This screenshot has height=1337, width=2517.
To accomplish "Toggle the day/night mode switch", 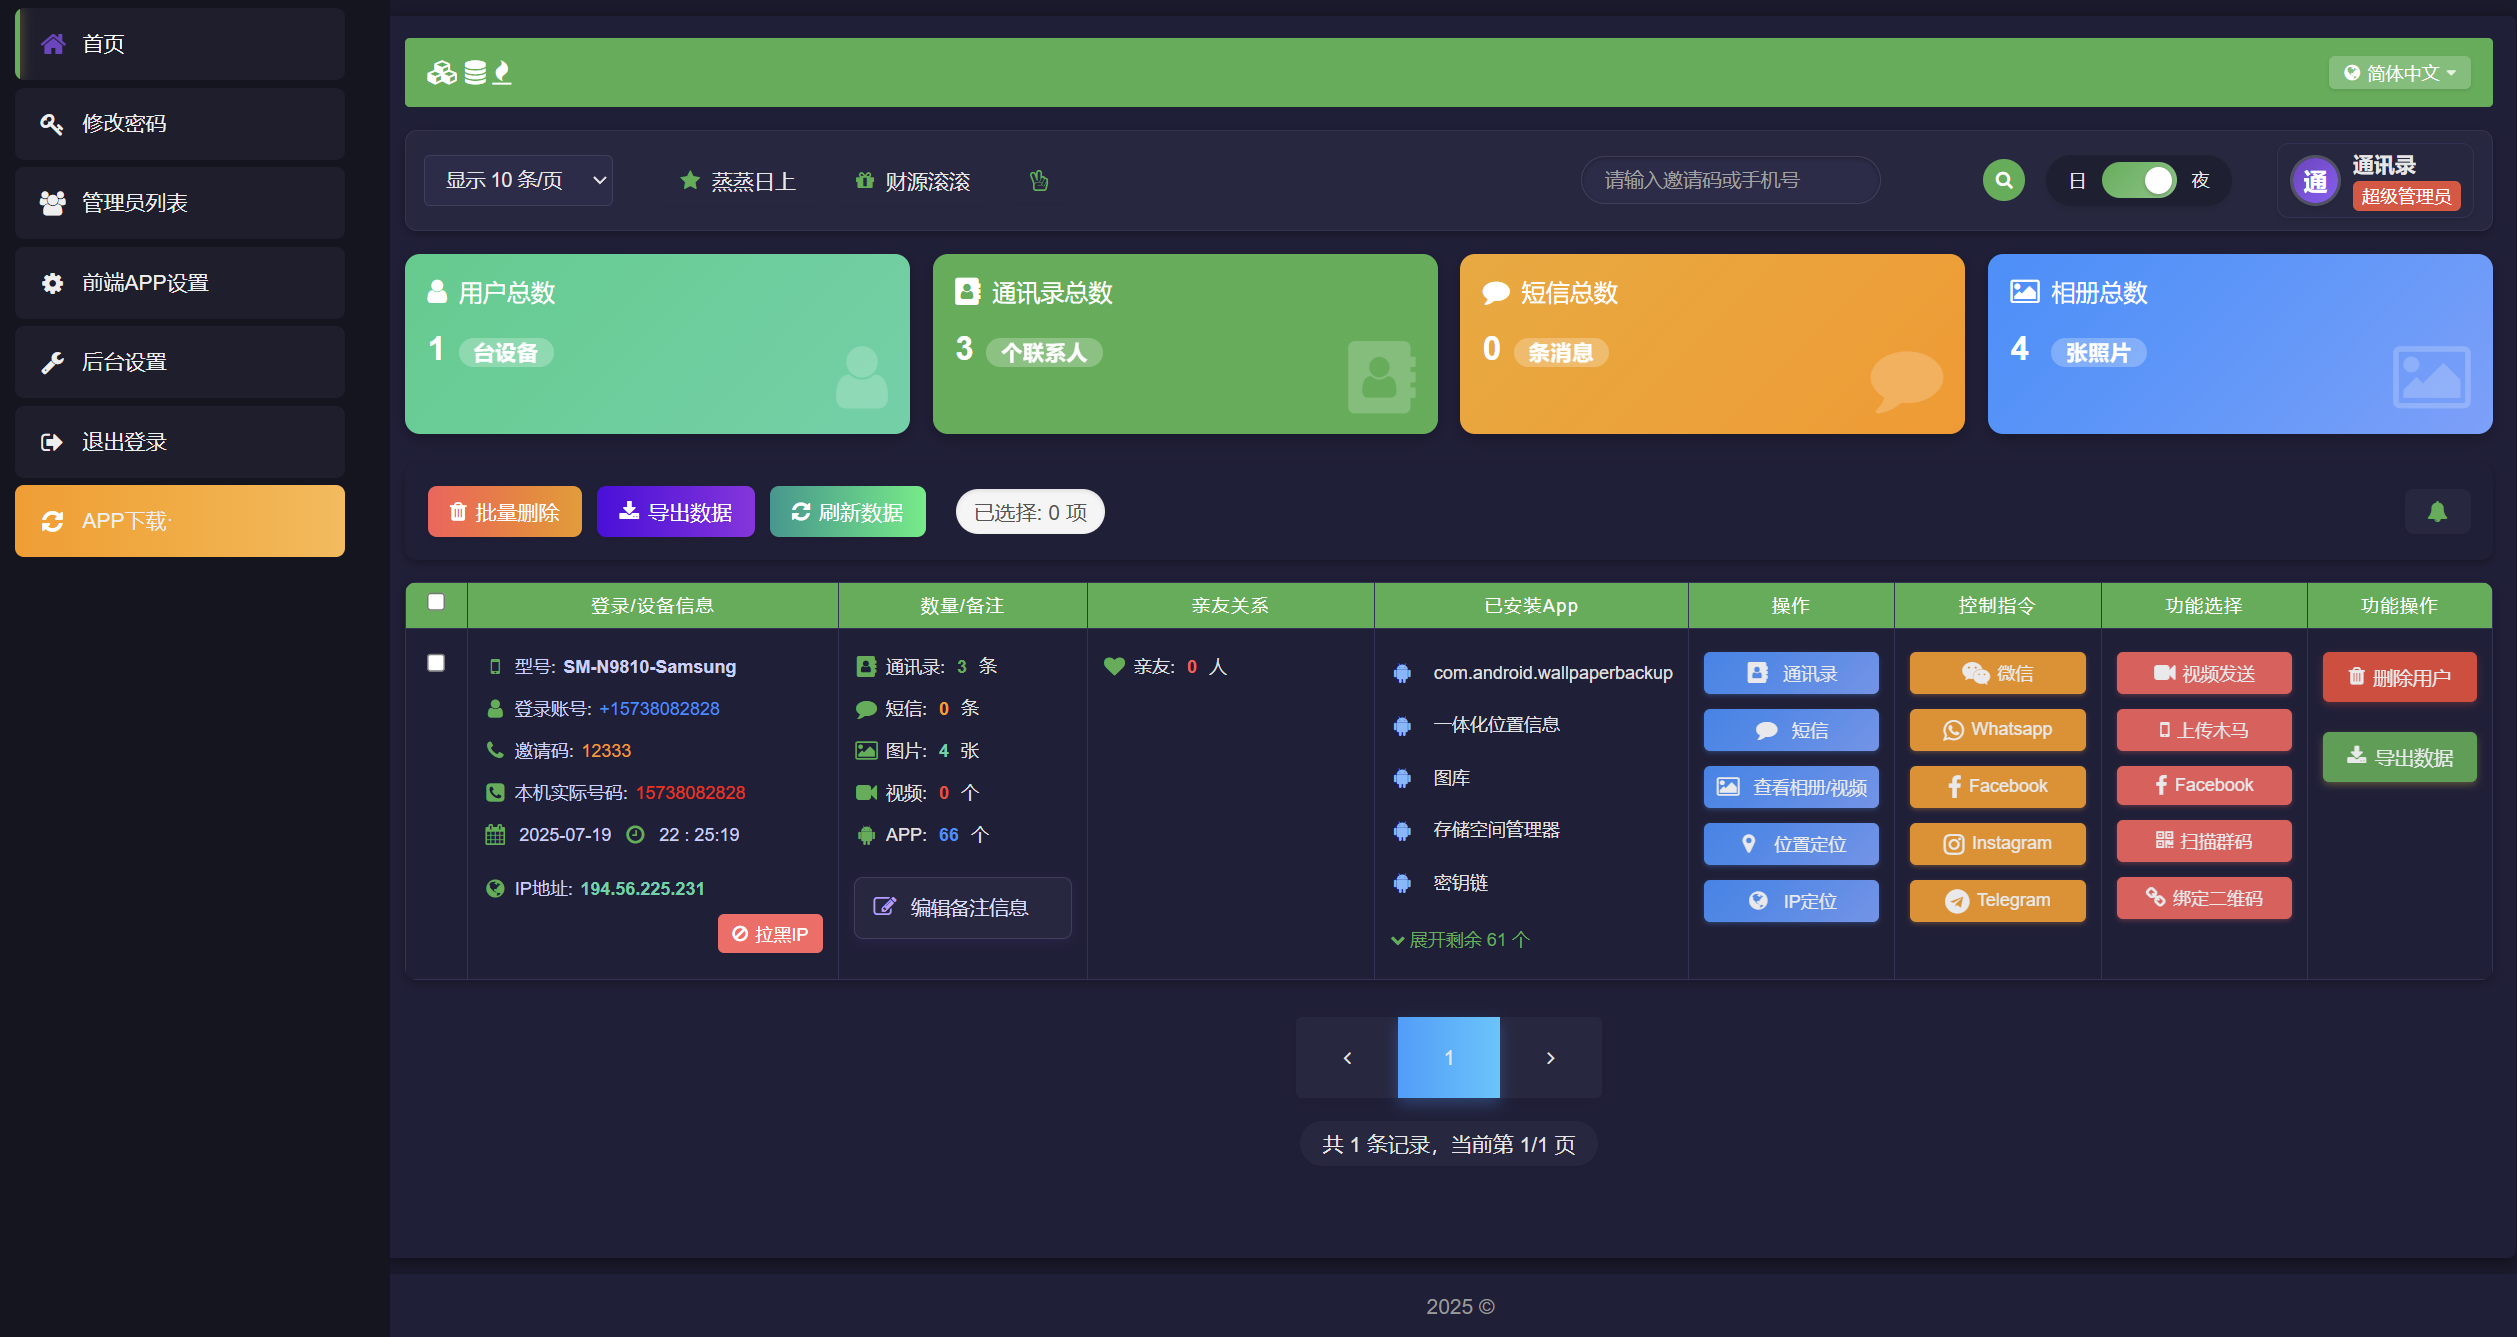I will [2138, 181].
